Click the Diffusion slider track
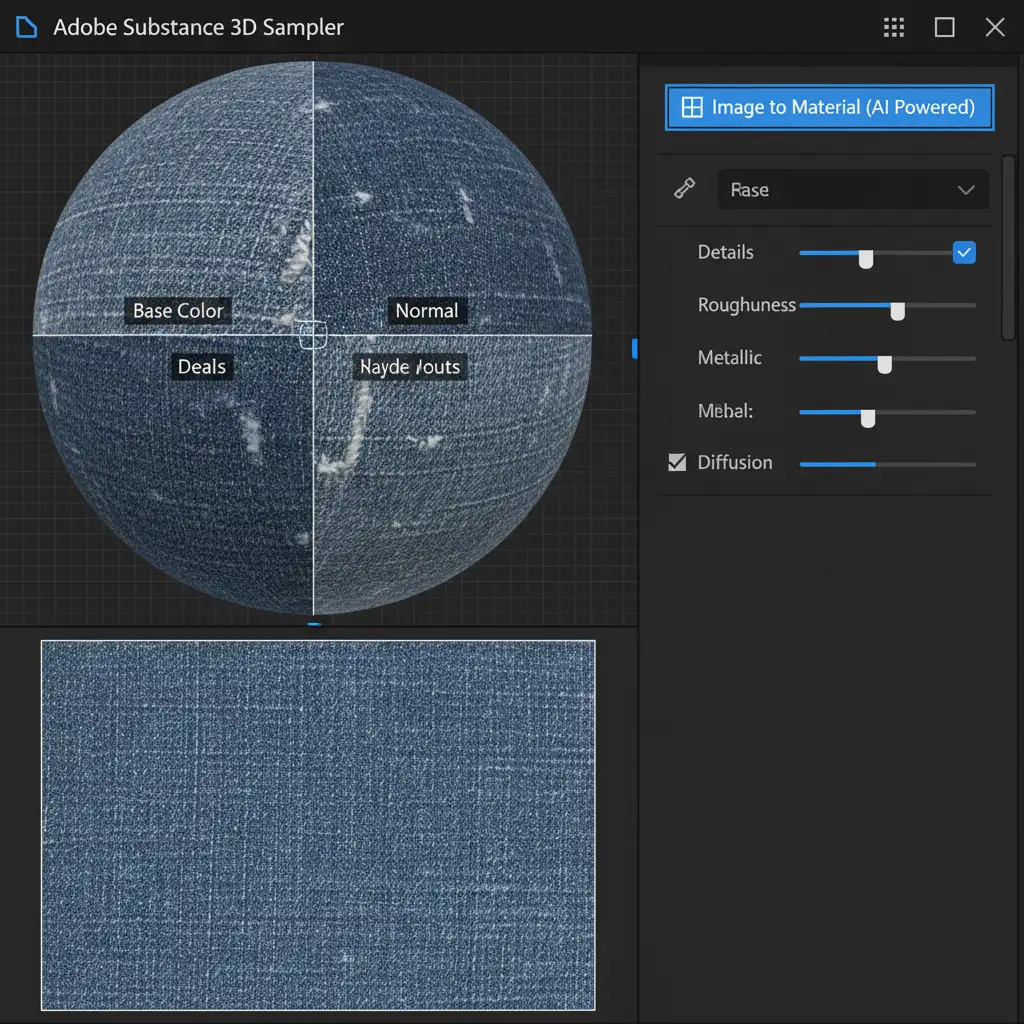Screen dimensions: 1024x1024 pyautogui.click(x=887, y=464)
